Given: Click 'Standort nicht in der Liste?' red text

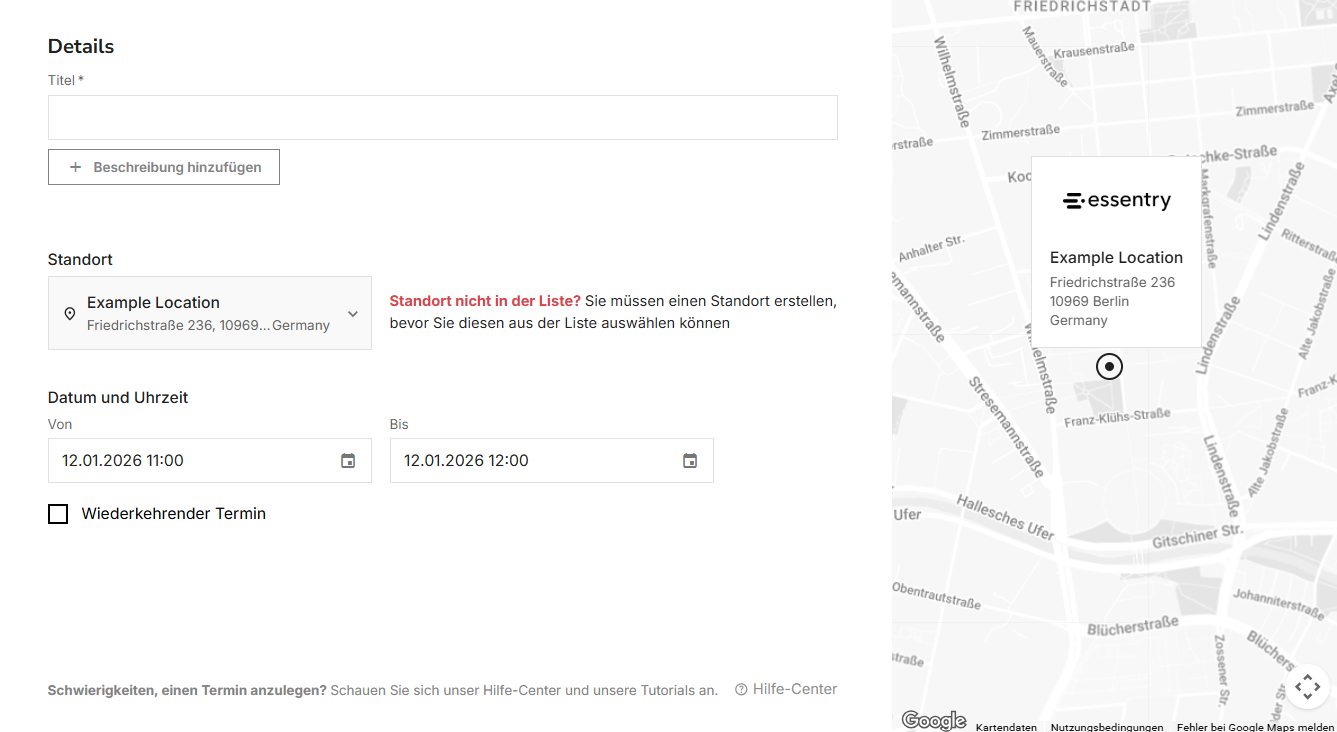Looking at the screenshot, I should pos(485,300).
